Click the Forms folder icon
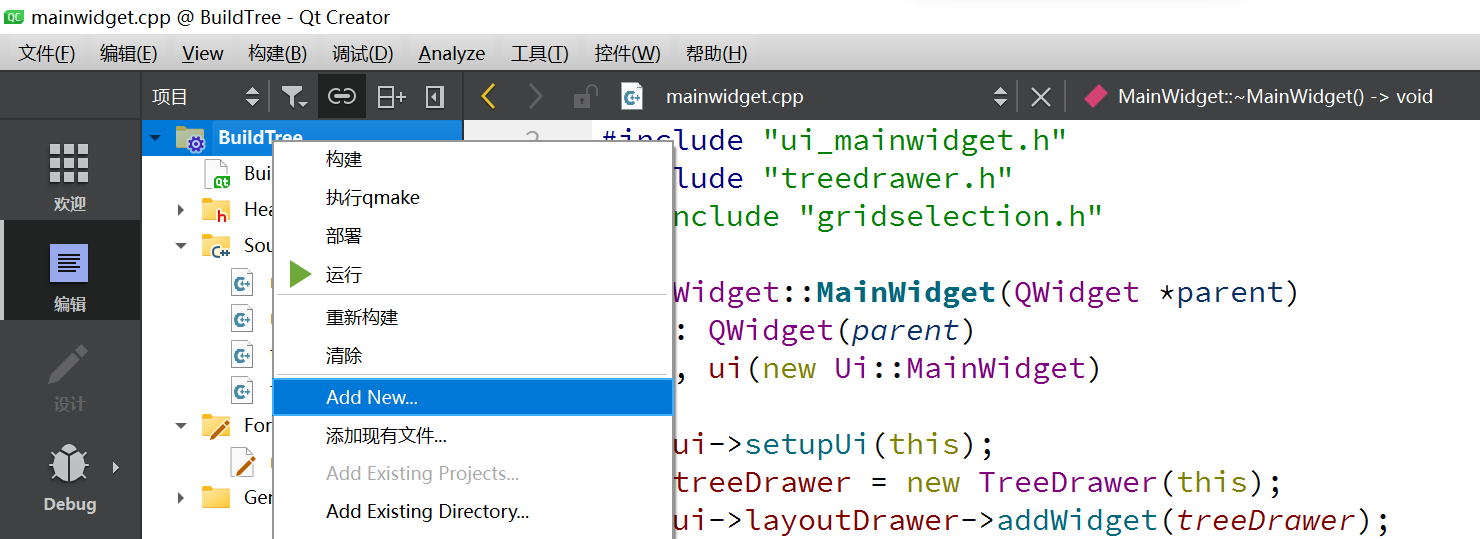This screenshot has width=1480, height=539. [x=216, y=426]
